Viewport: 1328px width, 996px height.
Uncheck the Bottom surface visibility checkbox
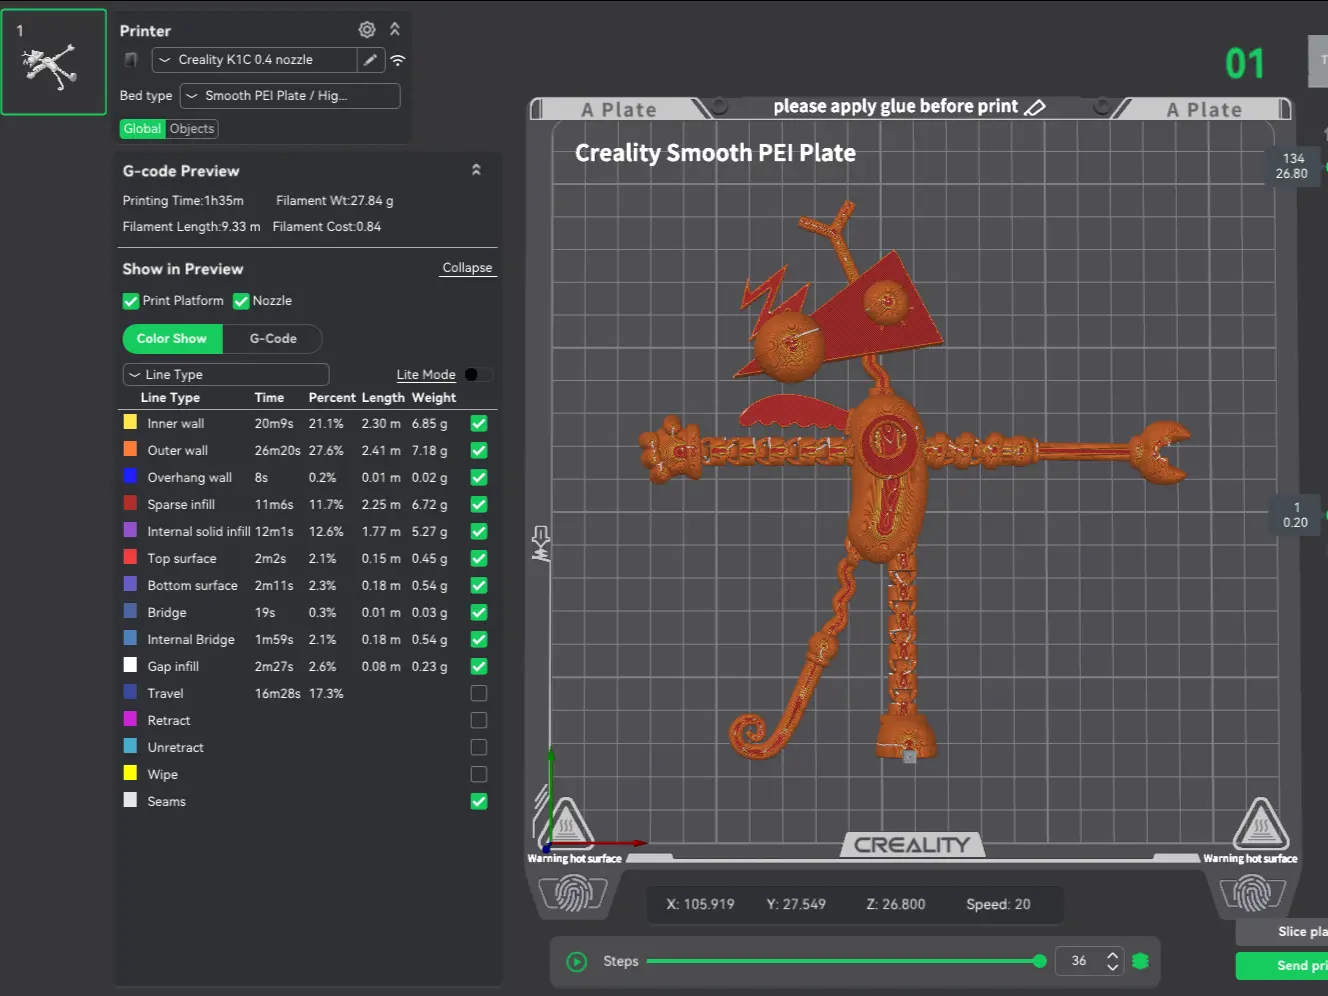tap(479, 586)
